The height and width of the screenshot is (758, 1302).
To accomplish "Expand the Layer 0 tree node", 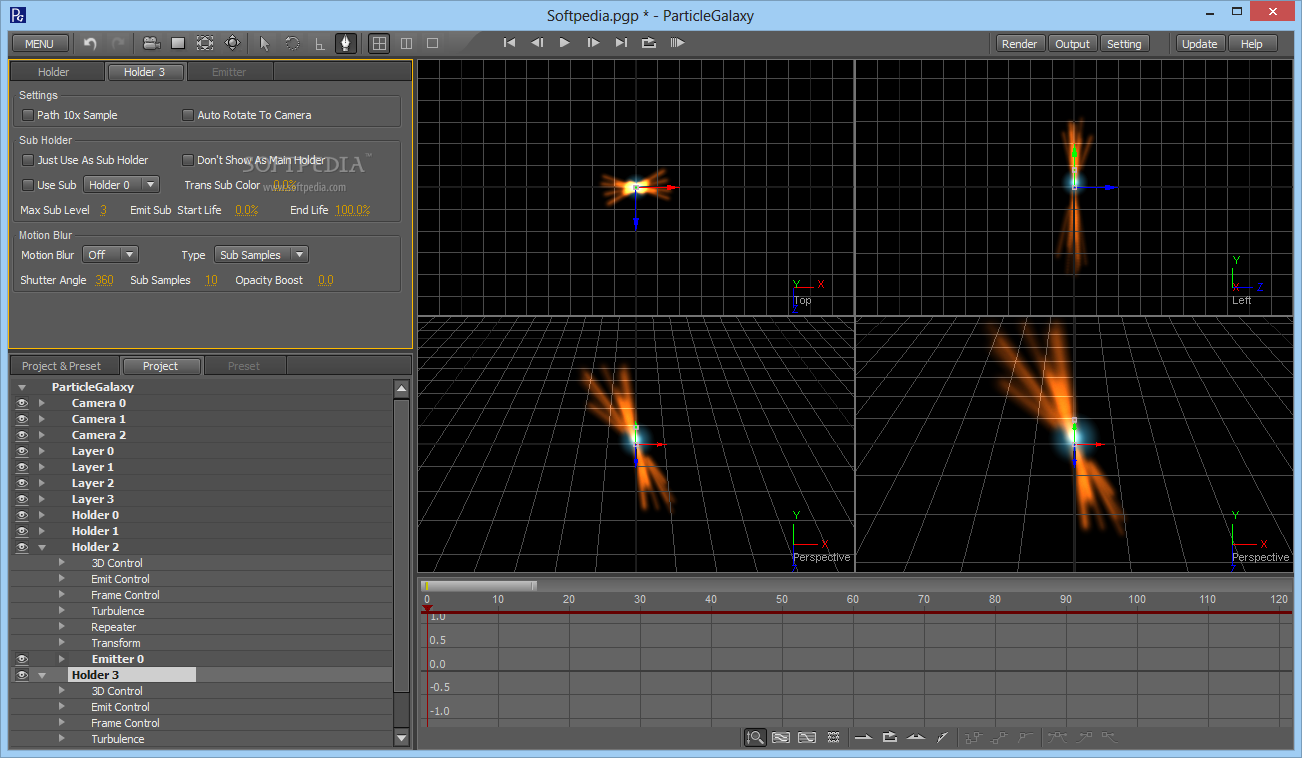I will point(42,451).
